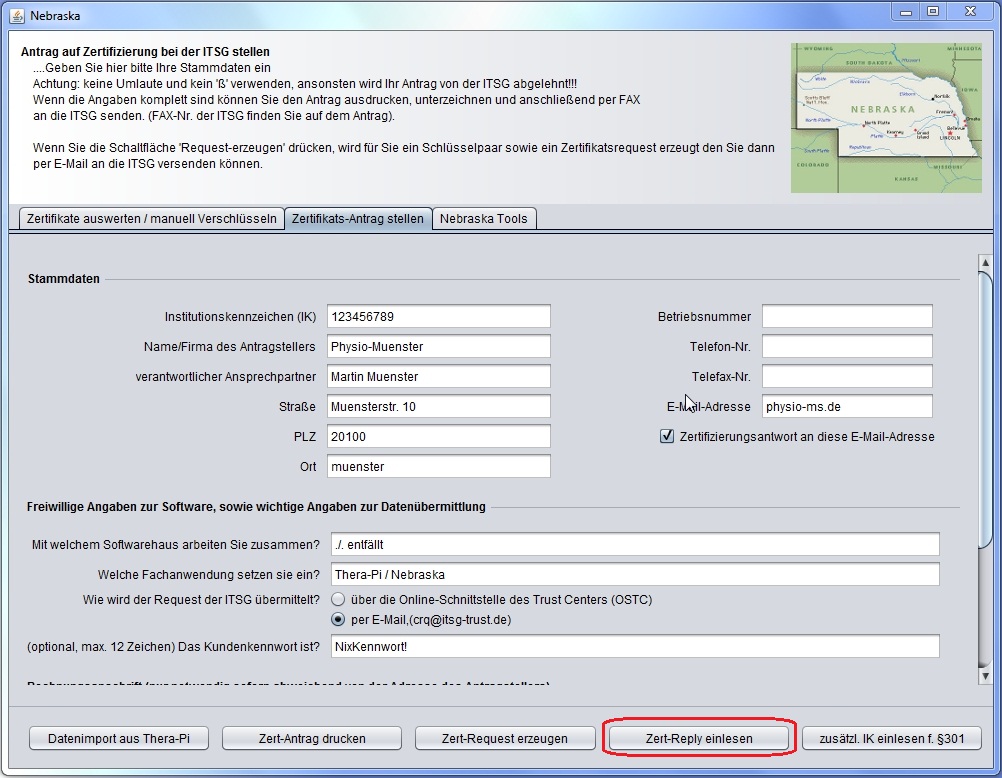The image size is (1002, 778).
Task: Click the vertical scrollbar thumb
Action: [x=985, y=409]
